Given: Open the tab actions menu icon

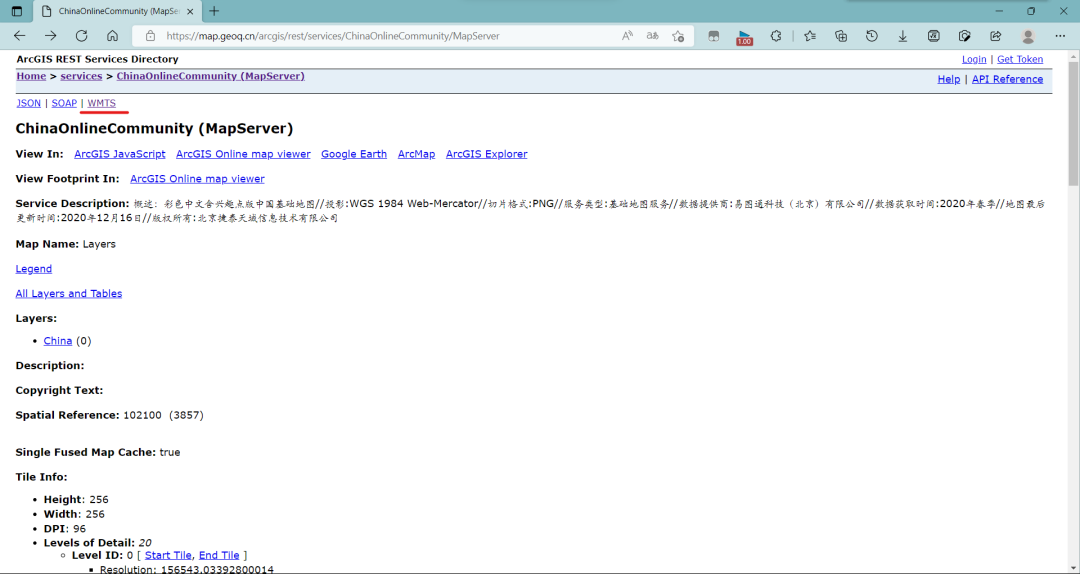Looking at the screenshot, I should (17, 11).
